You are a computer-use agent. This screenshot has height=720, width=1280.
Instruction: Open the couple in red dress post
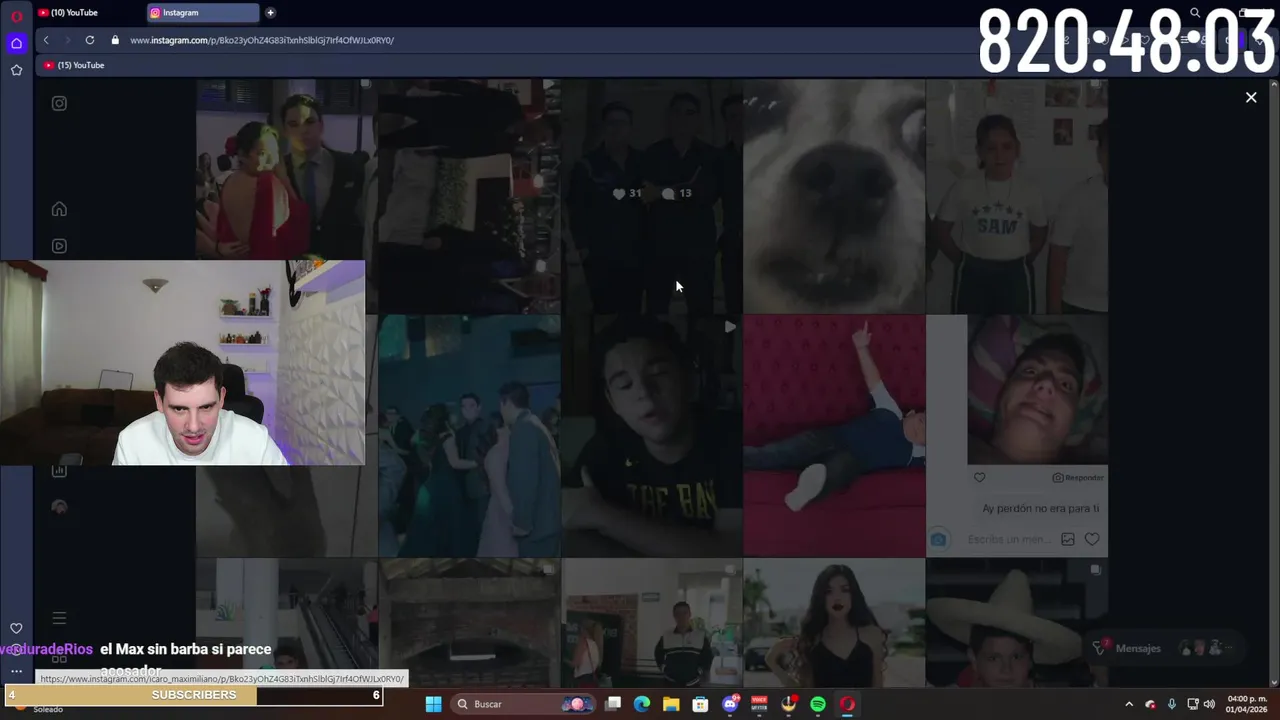click(286, 170)
